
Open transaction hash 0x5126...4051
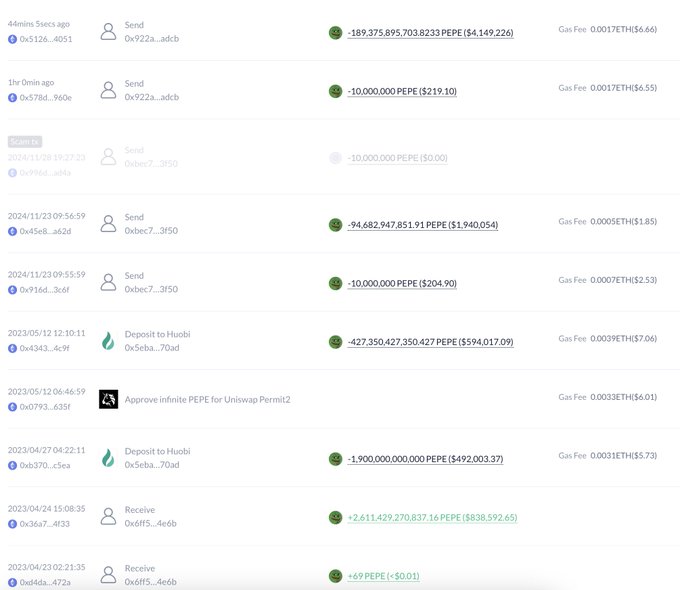(x=46, y=39)
